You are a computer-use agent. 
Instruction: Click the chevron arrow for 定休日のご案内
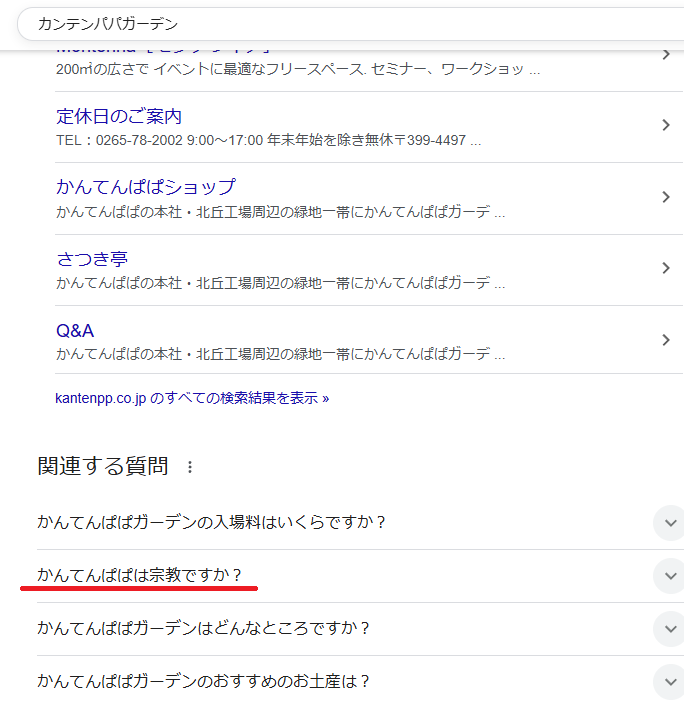pos(666,125)
